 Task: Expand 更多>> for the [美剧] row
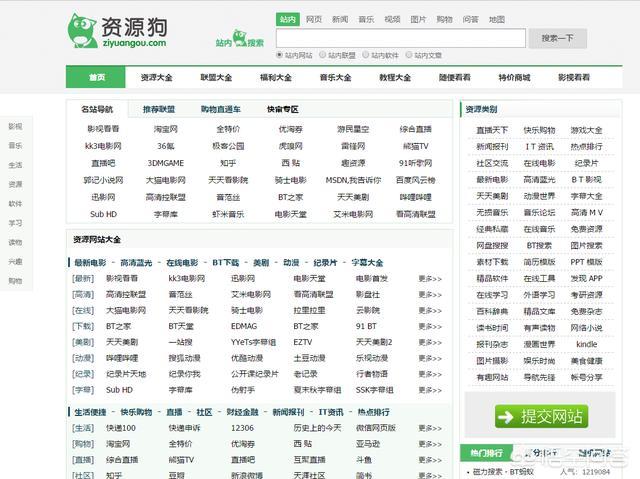tap(430, 342)
